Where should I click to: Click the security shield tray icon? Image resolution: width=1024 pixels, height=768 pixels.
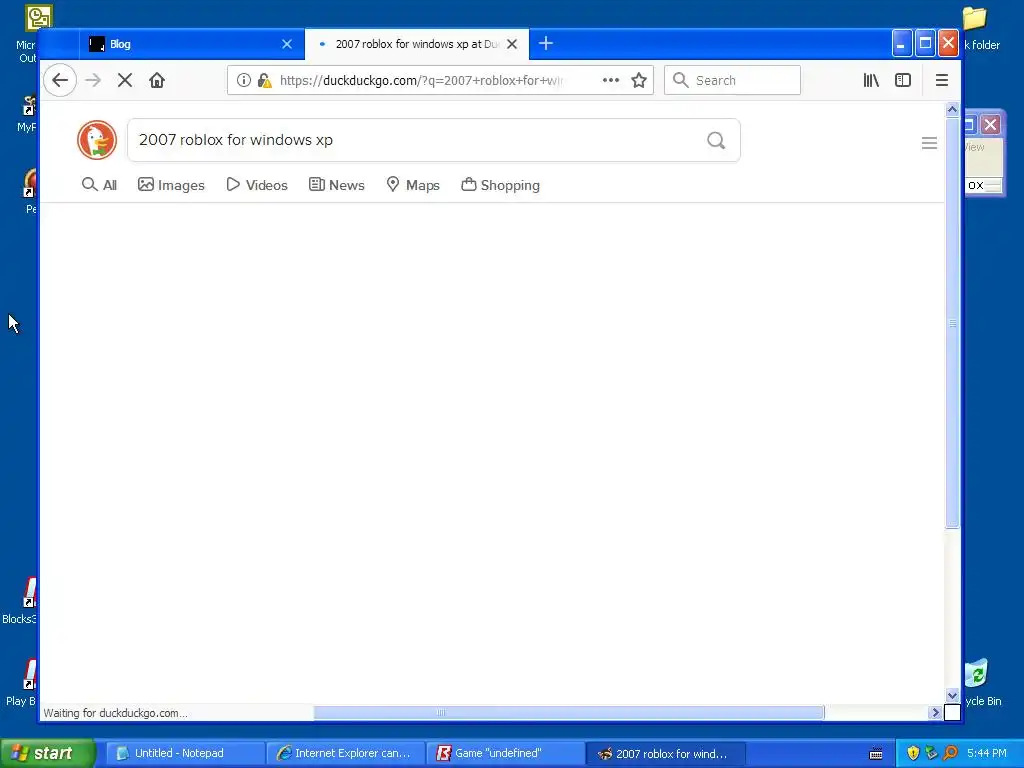[913, 753]
